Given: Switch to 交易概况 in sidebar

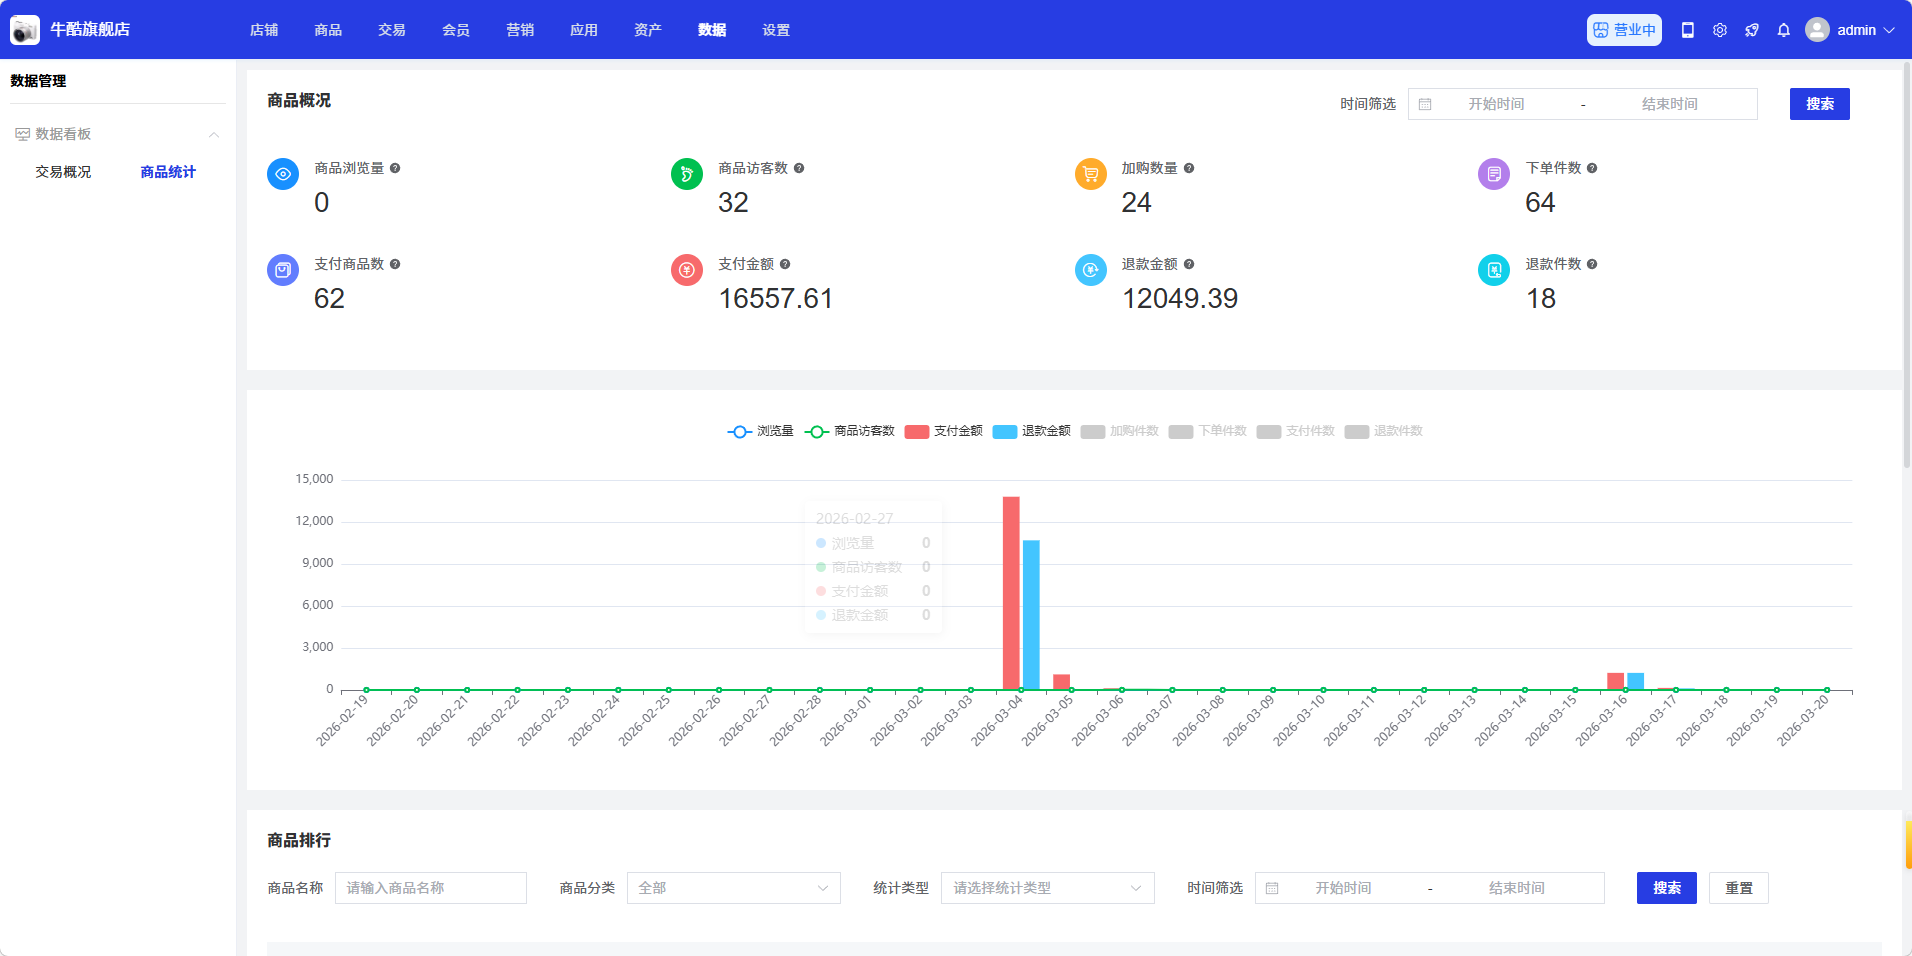Looking at the screenshot, I should (x=63, y=172).
